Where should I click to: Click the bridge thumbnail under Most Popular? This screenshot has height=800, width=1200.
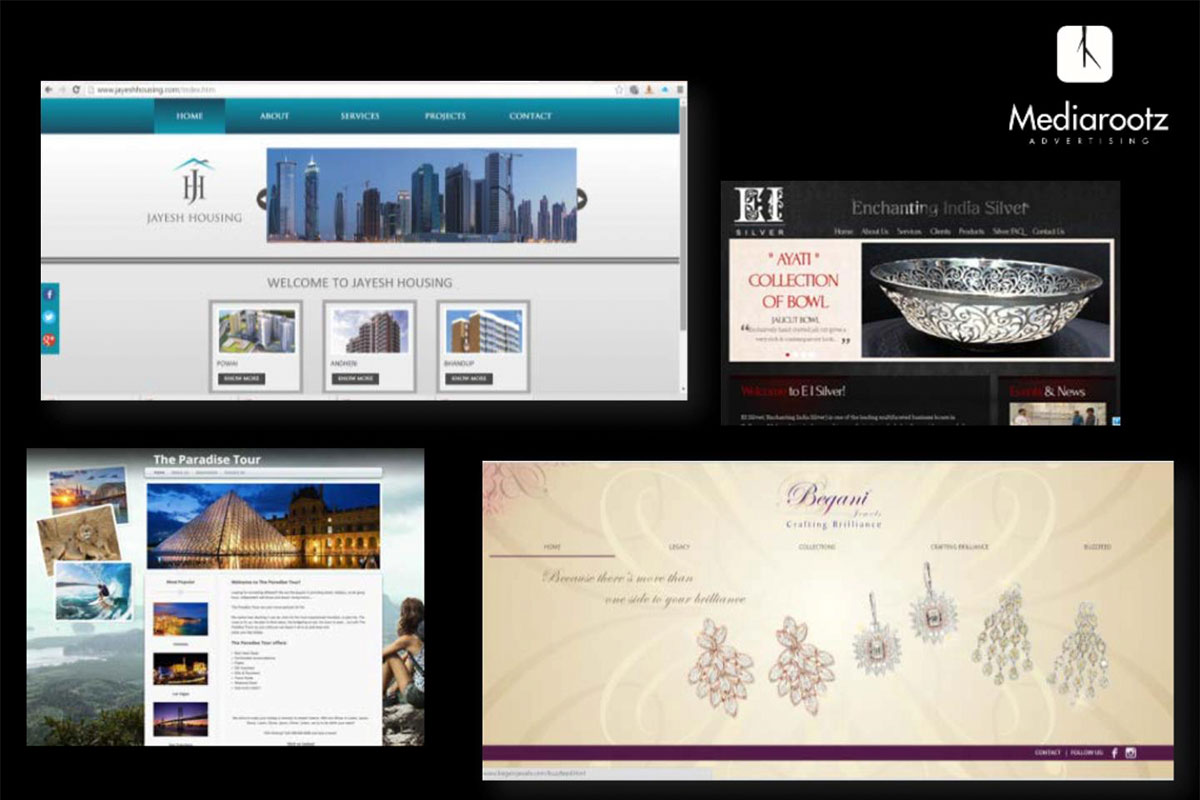180,718
